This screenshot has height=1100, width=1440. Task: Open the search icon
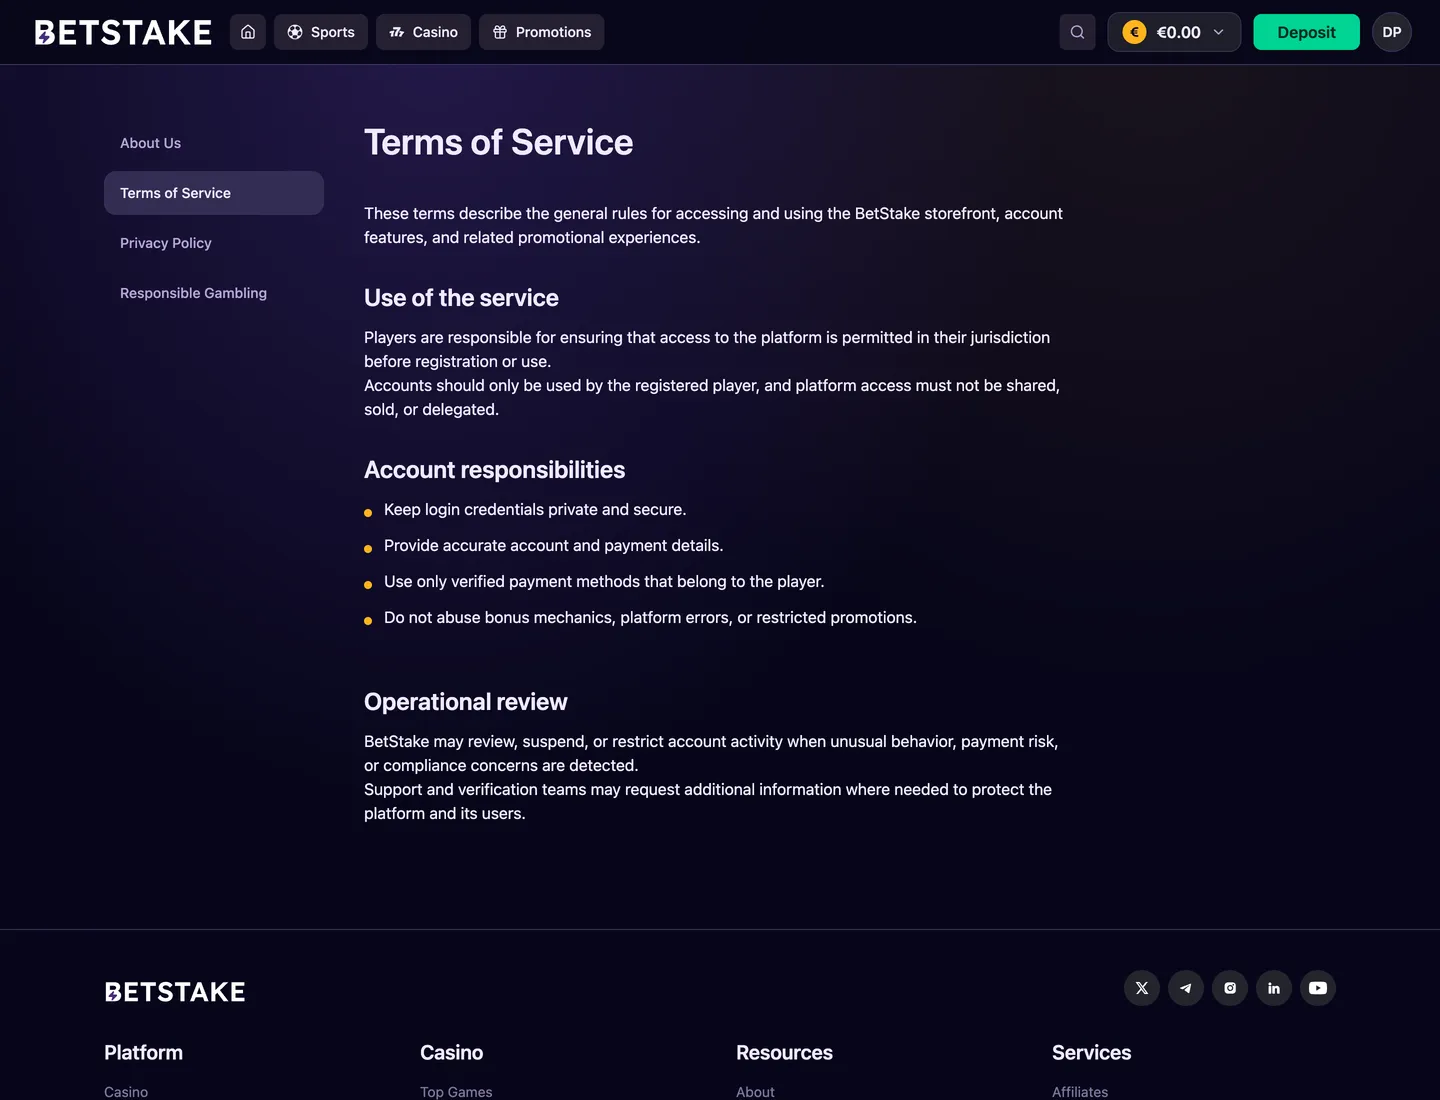tap(1077, 32)
